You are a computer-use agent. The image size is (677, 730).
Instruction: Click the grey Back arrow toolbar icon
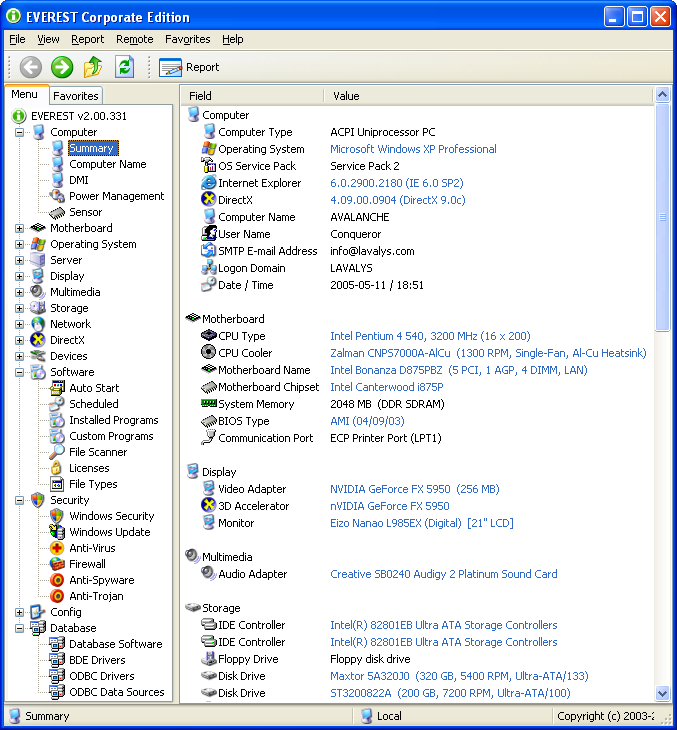click(x=31, y=67)
